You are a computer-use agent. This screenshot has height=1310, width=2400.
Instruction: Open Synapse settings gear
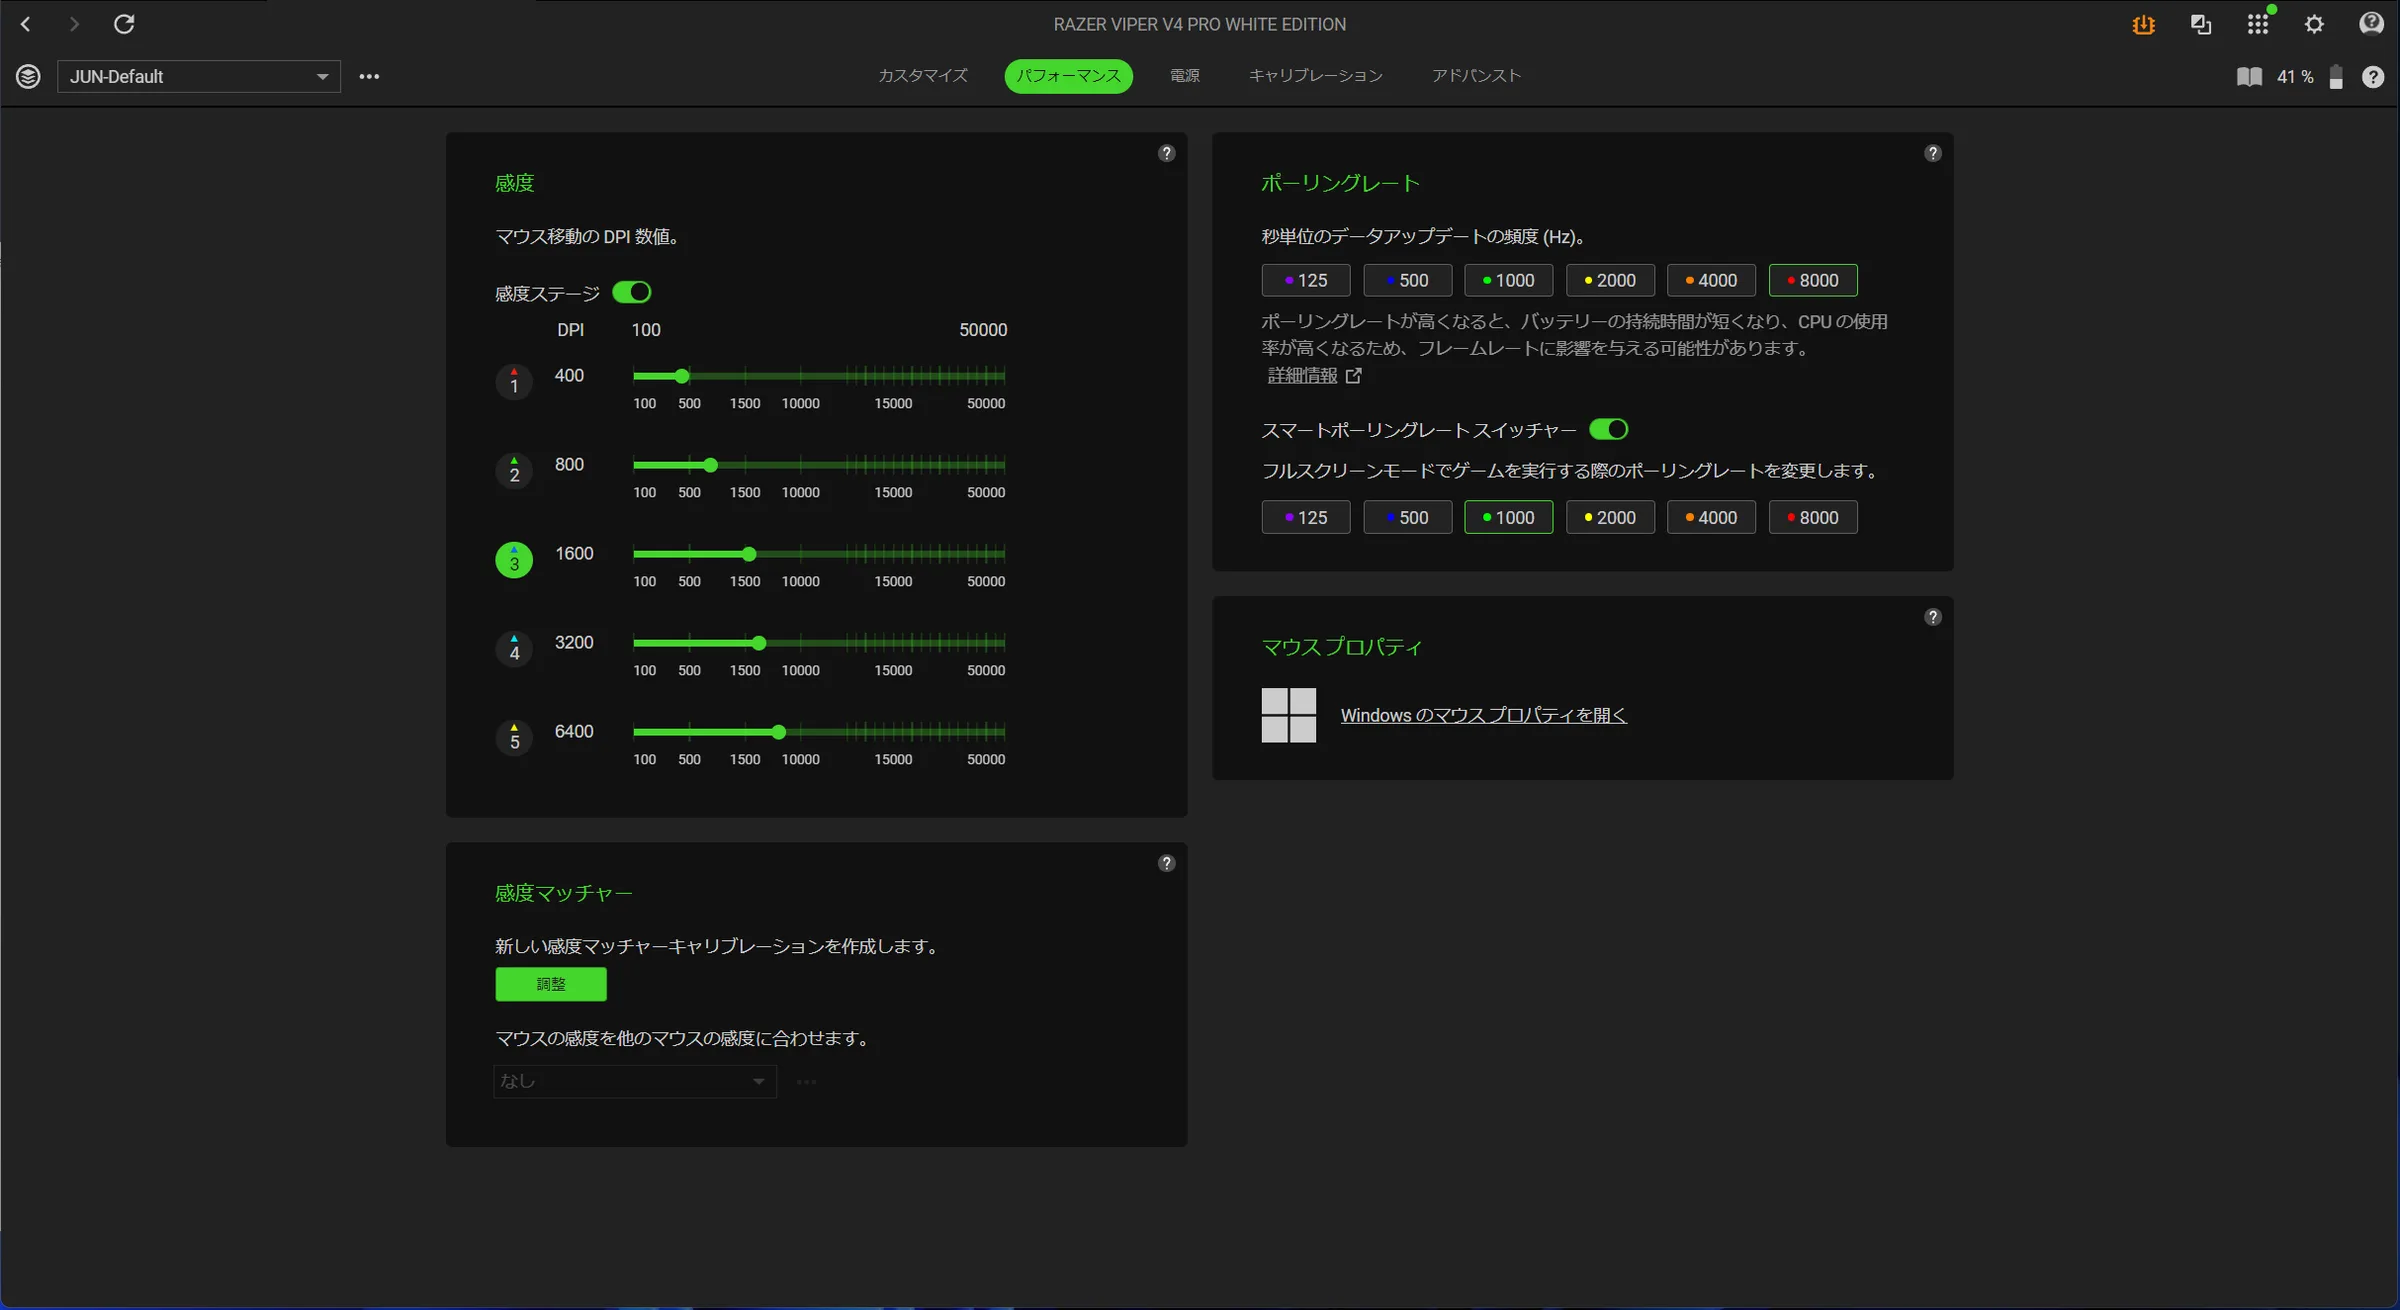tap(2314, 24)
